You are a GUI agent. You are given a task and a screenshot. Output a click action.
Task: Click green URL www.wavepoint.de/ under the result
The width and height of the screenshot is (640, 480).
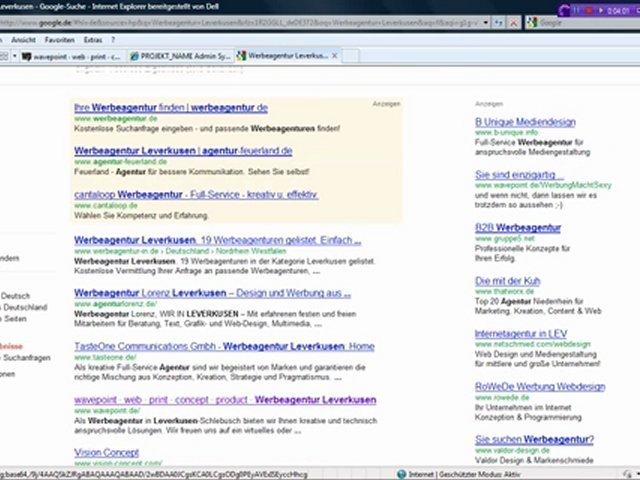107,411
